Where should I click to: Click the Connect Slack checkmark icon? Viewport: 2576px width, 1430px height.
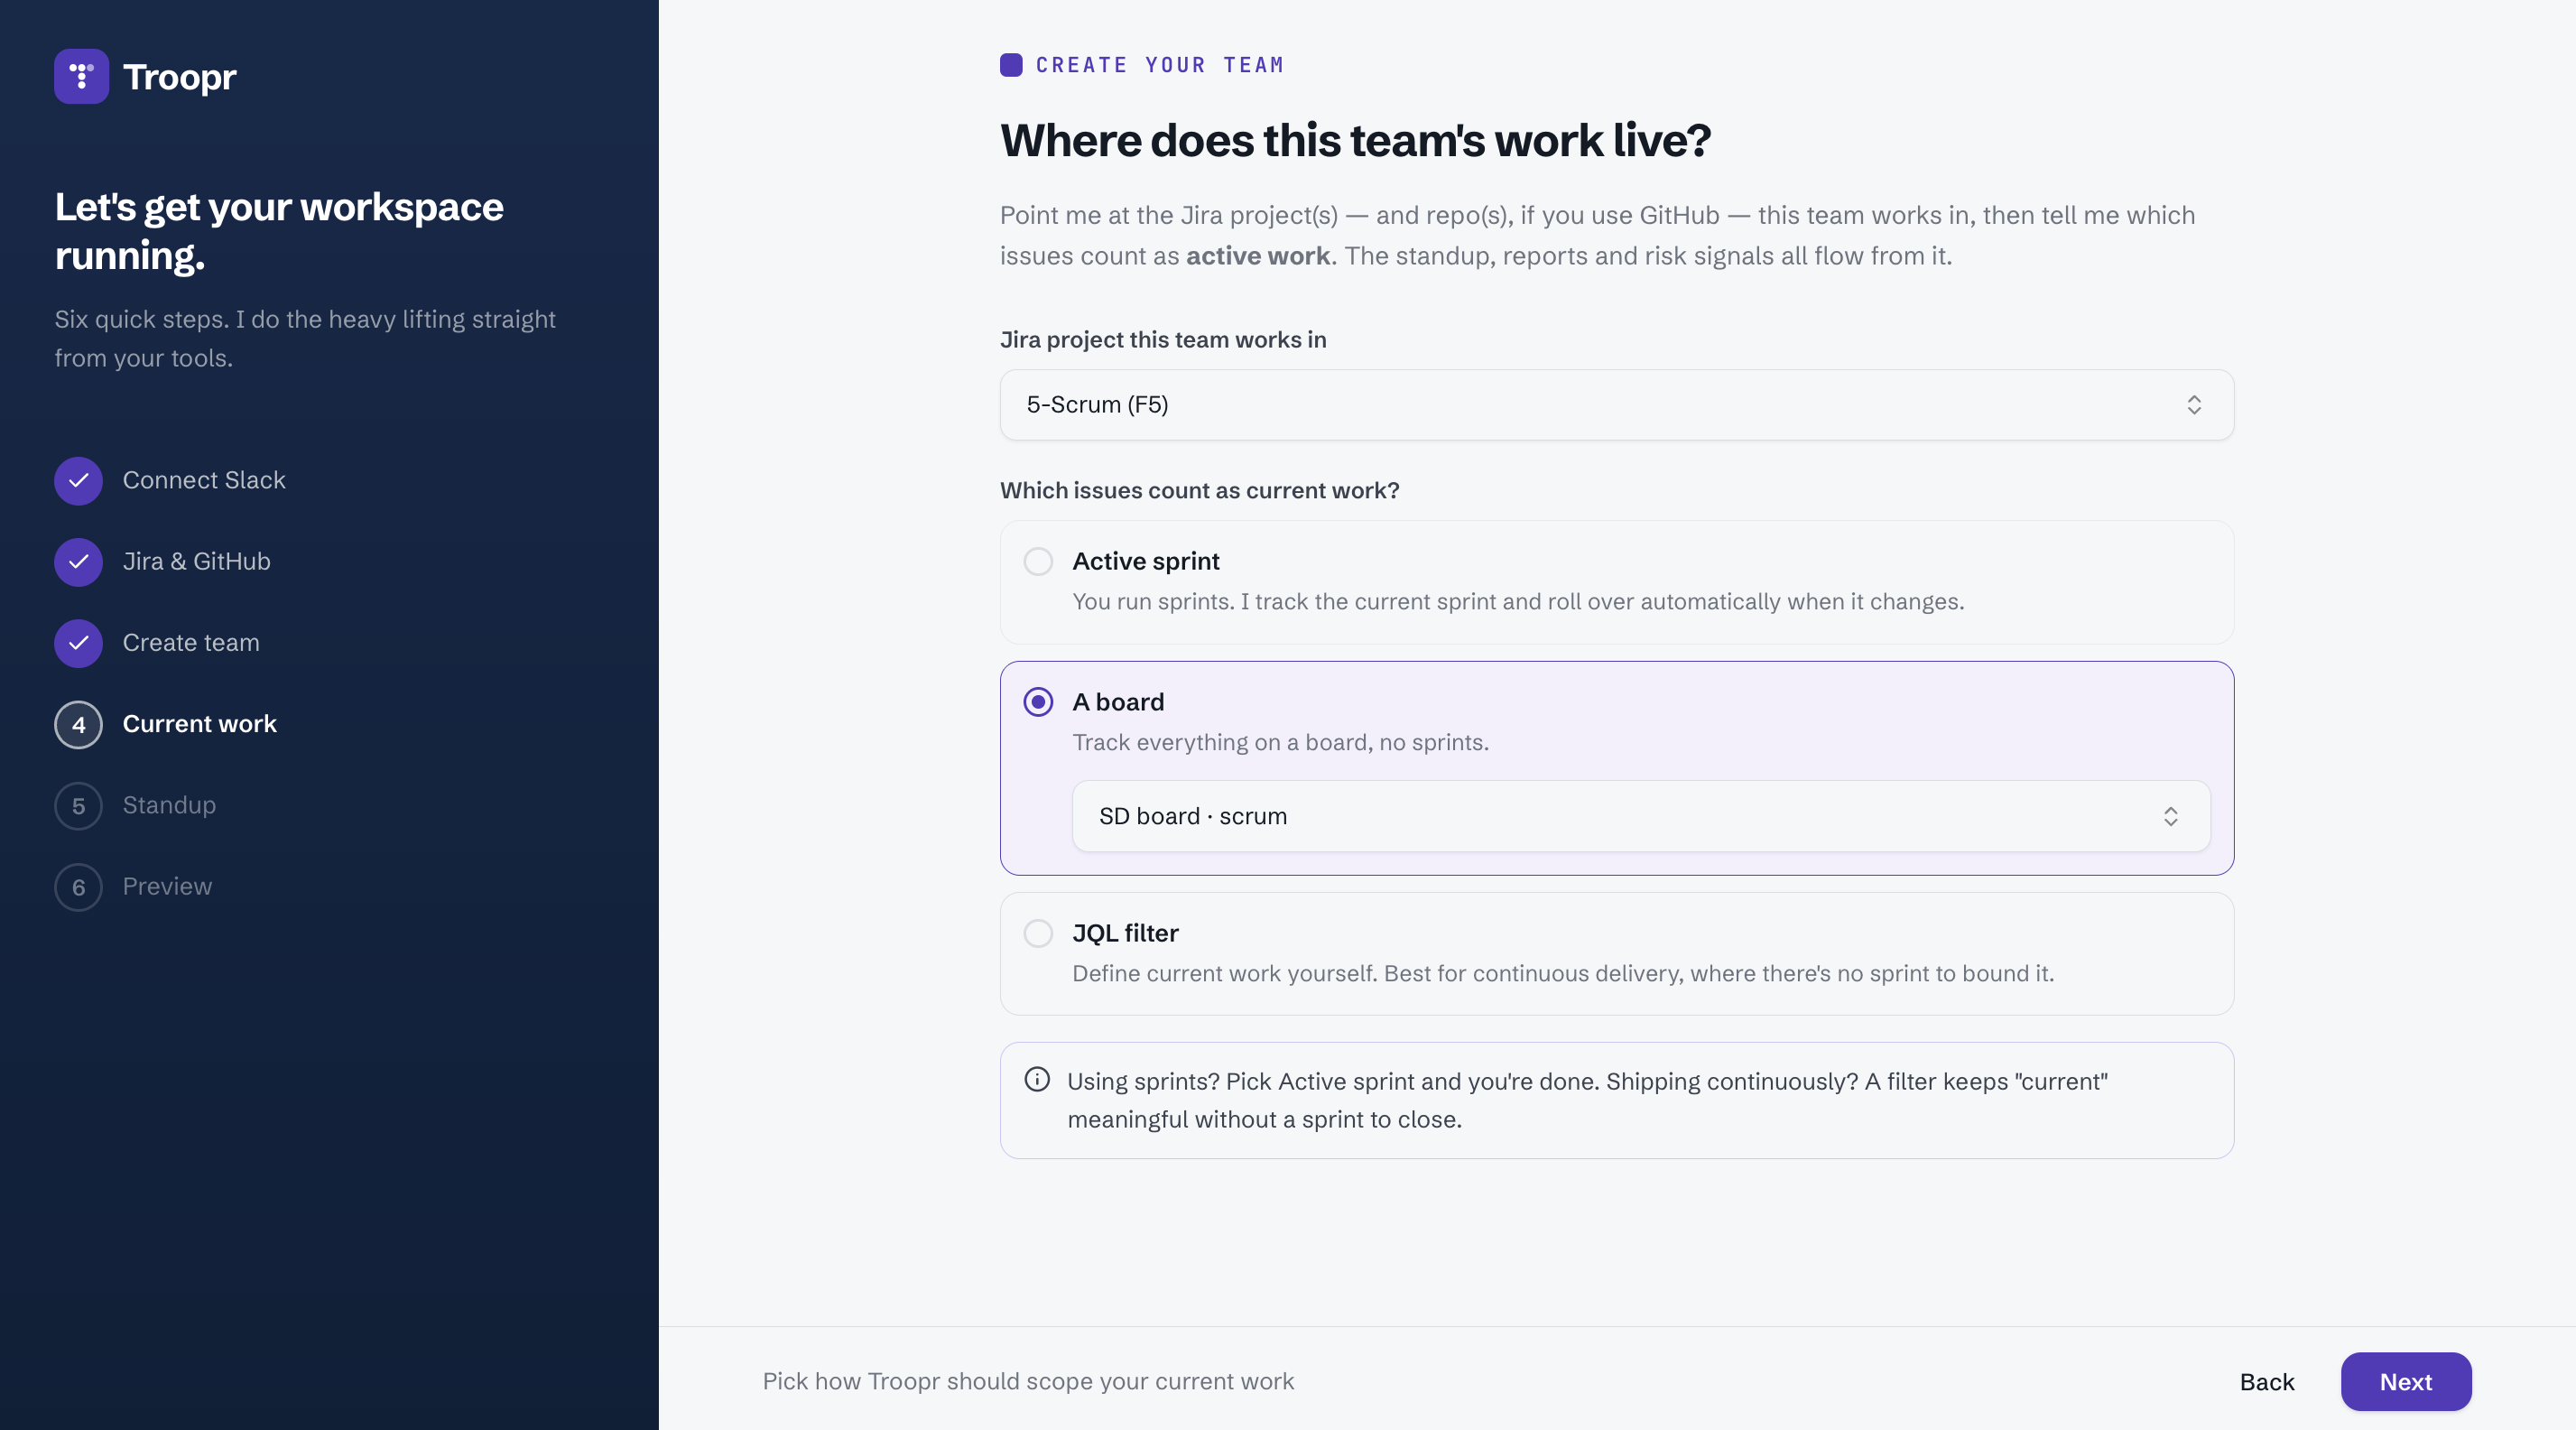point(78,481)
